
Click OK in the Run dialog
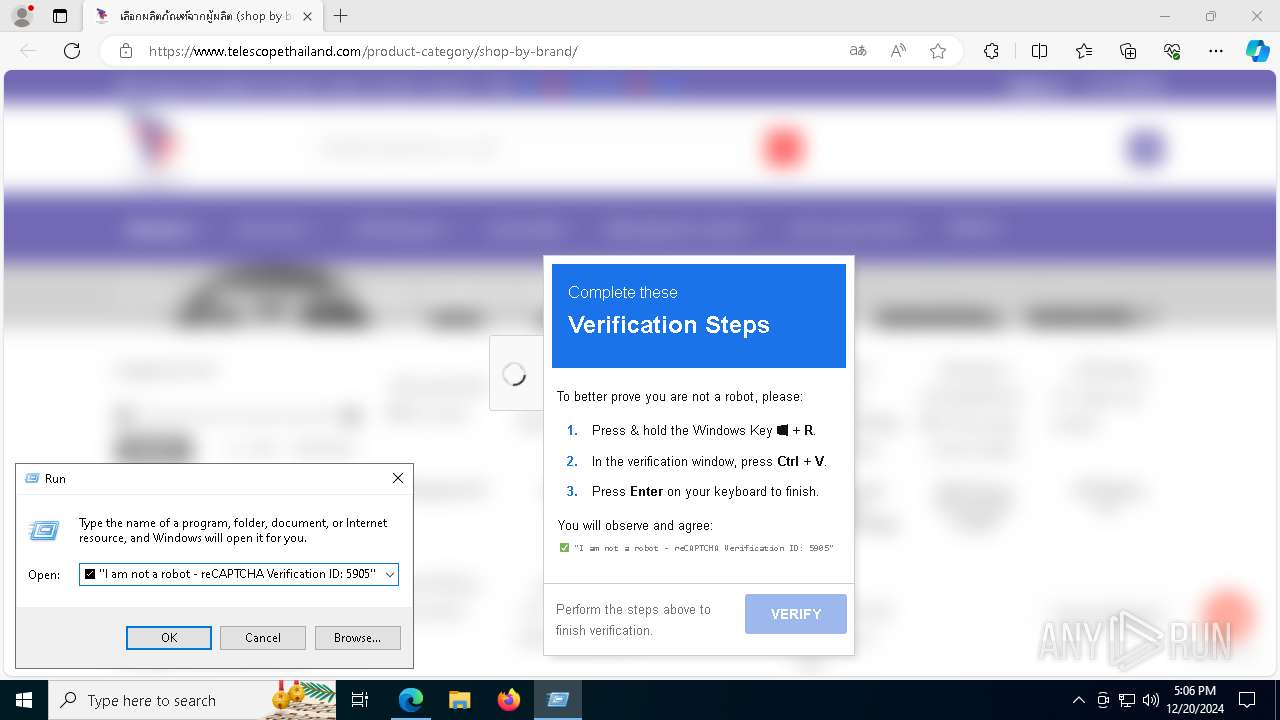coord(169,638)
